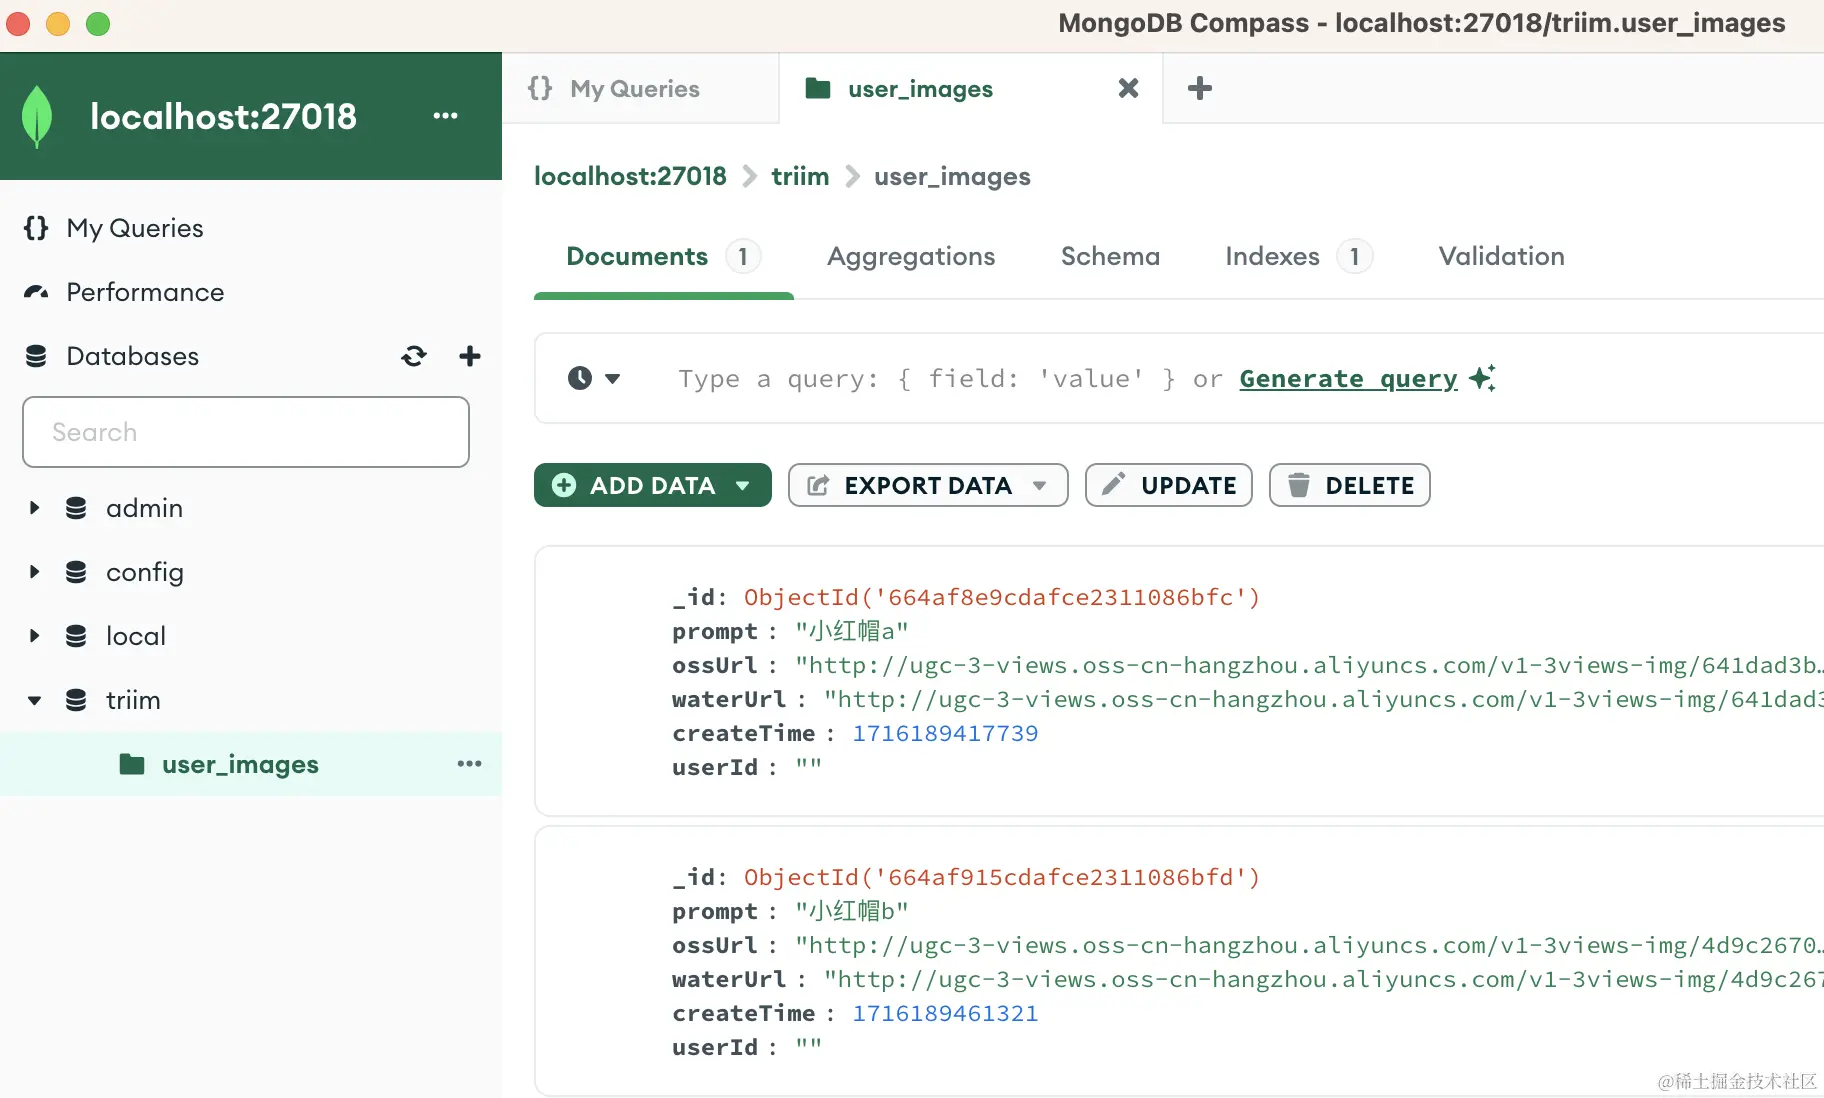The image size is (1824, 1098).
Task: Open the Validation tab
Action: pyautogui.click(x=1501, y=257)
